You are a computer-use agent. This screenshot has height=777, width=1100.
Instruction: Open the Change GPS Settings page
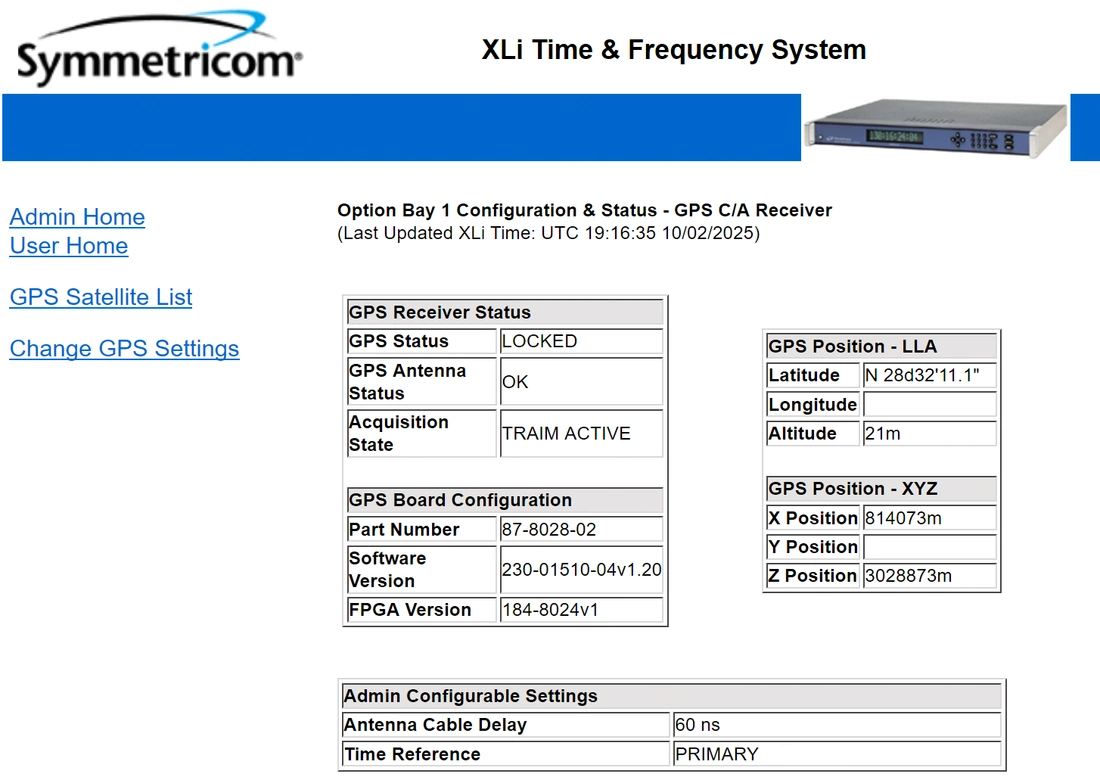[x=124, y=349]
